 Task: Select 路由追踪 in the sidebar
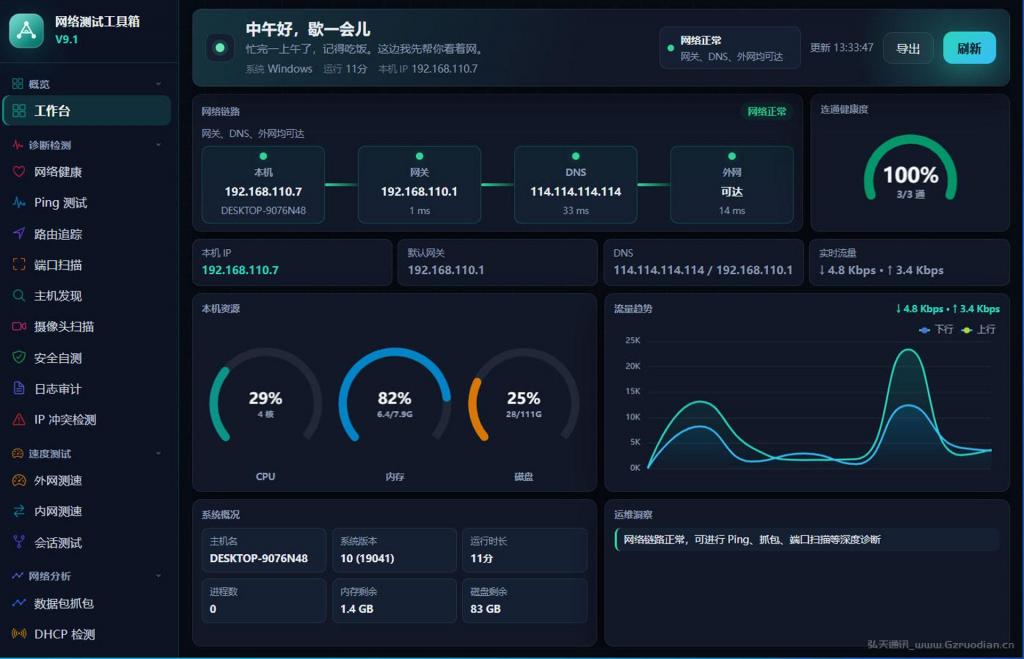pos(87,234)
